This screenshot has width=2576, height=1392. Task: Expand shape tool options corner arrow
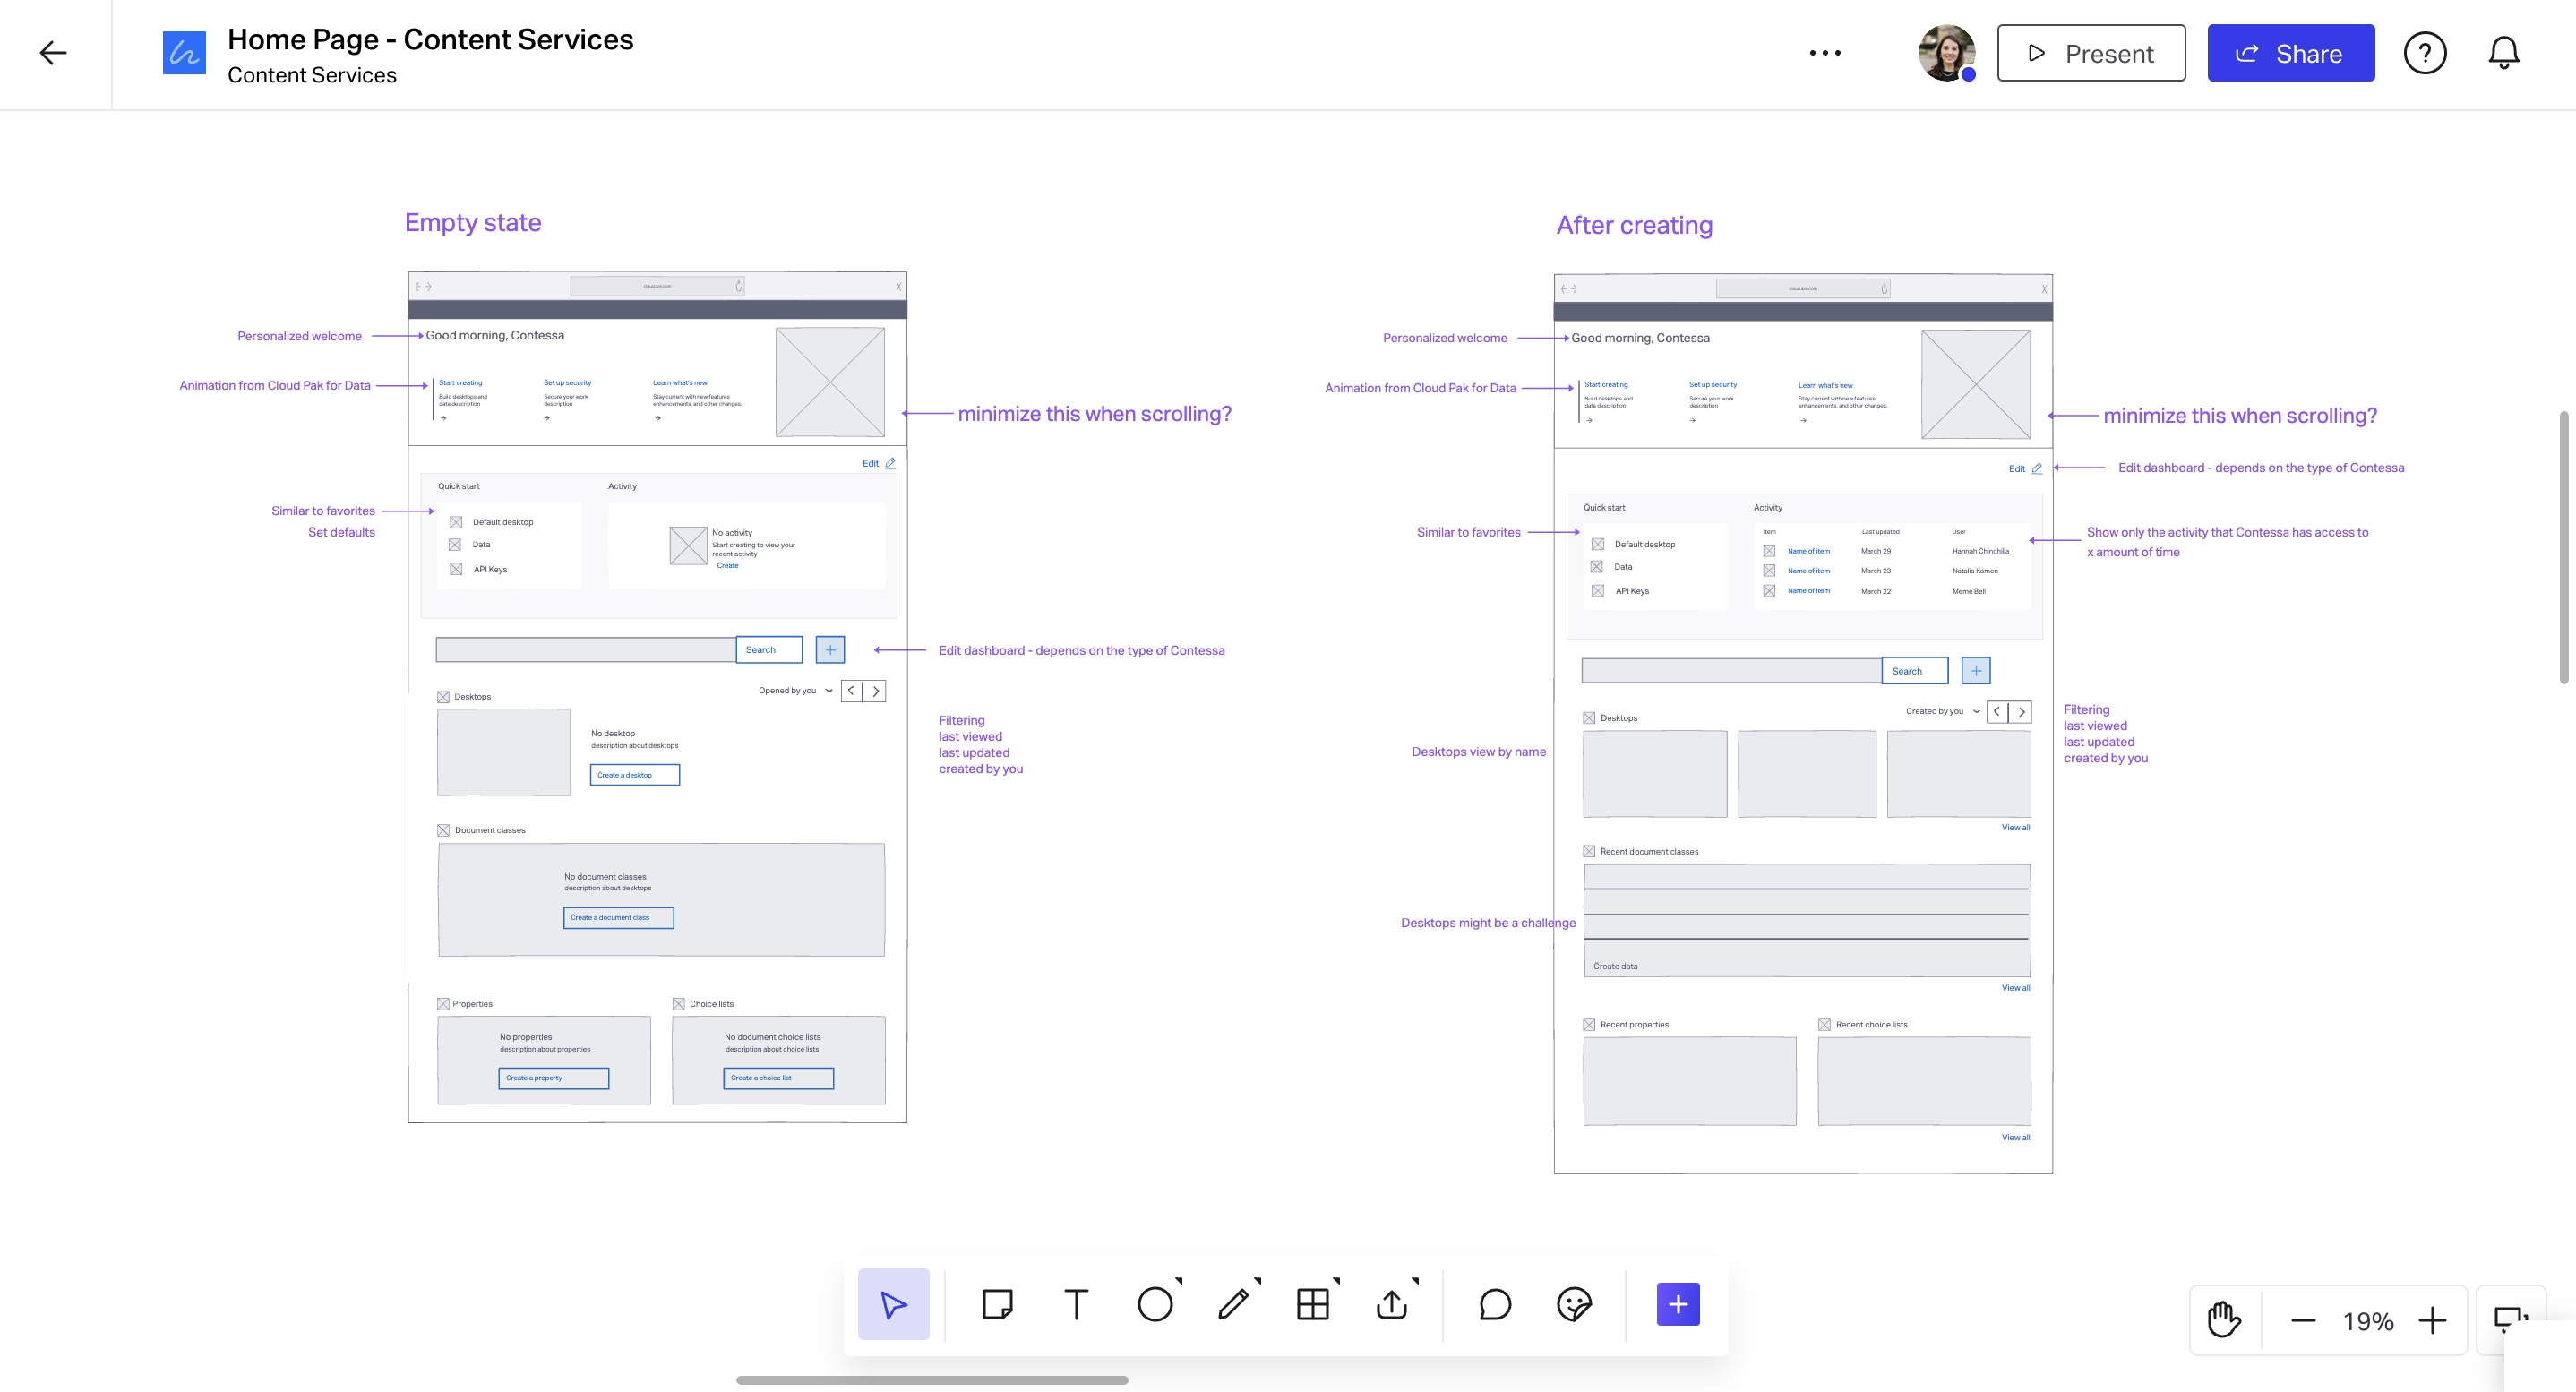coord(1179,1281)
